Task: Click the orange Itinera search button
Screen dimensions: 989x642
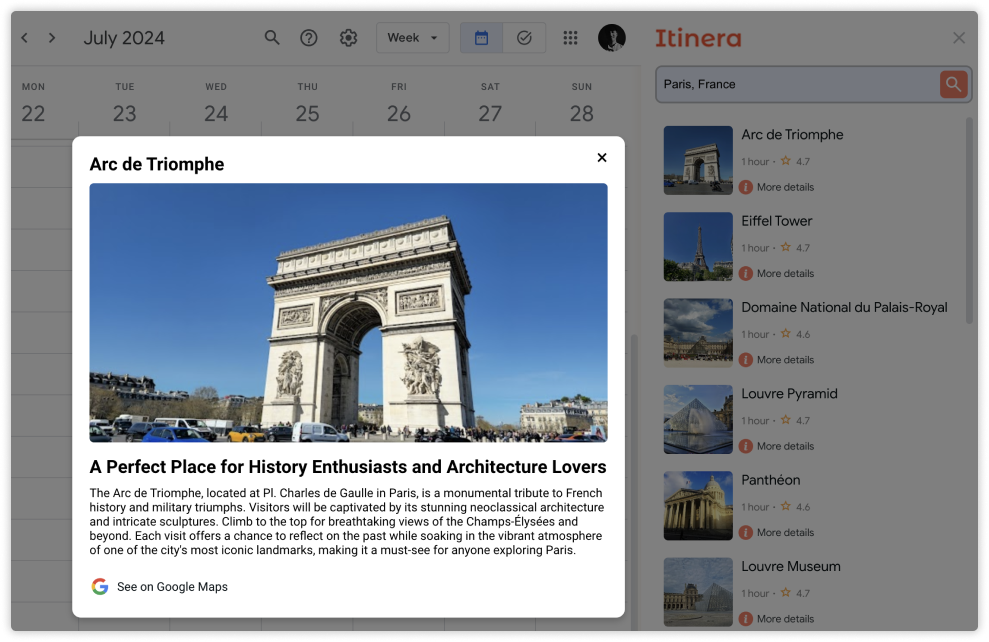Action: pyautogui.click(x=953, y=85)
